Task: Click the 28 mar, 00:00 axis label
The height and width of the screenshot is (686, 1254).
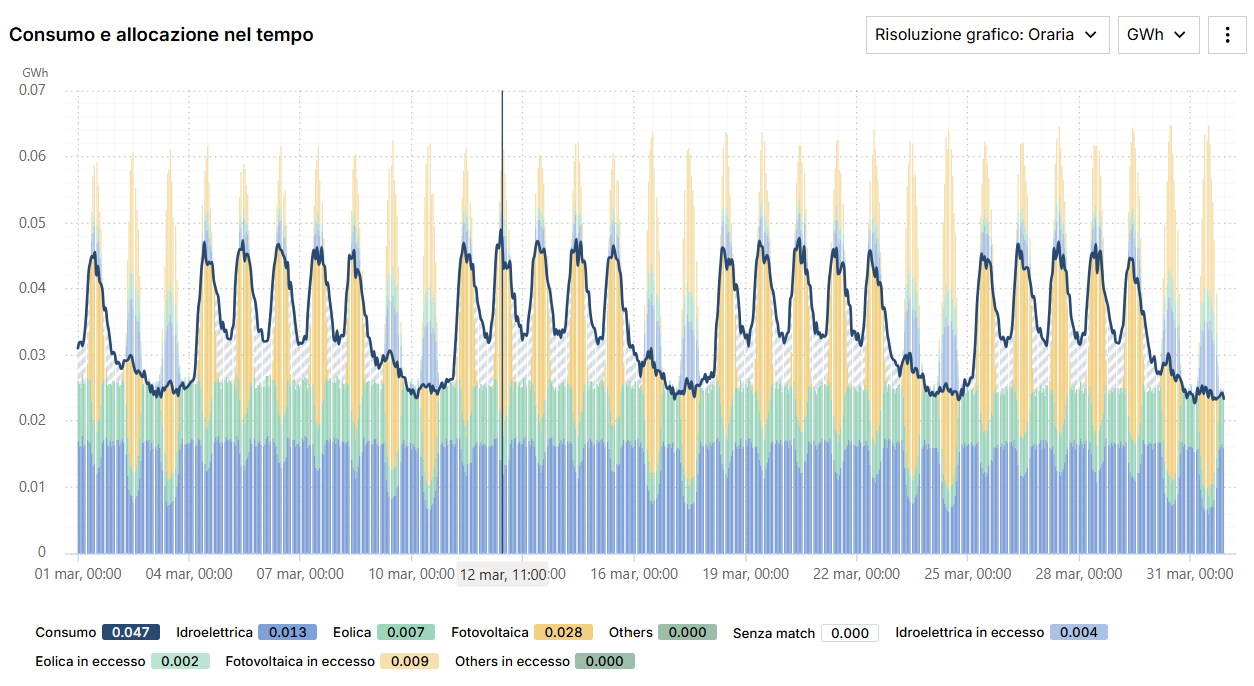Action: coord(1079,574)
